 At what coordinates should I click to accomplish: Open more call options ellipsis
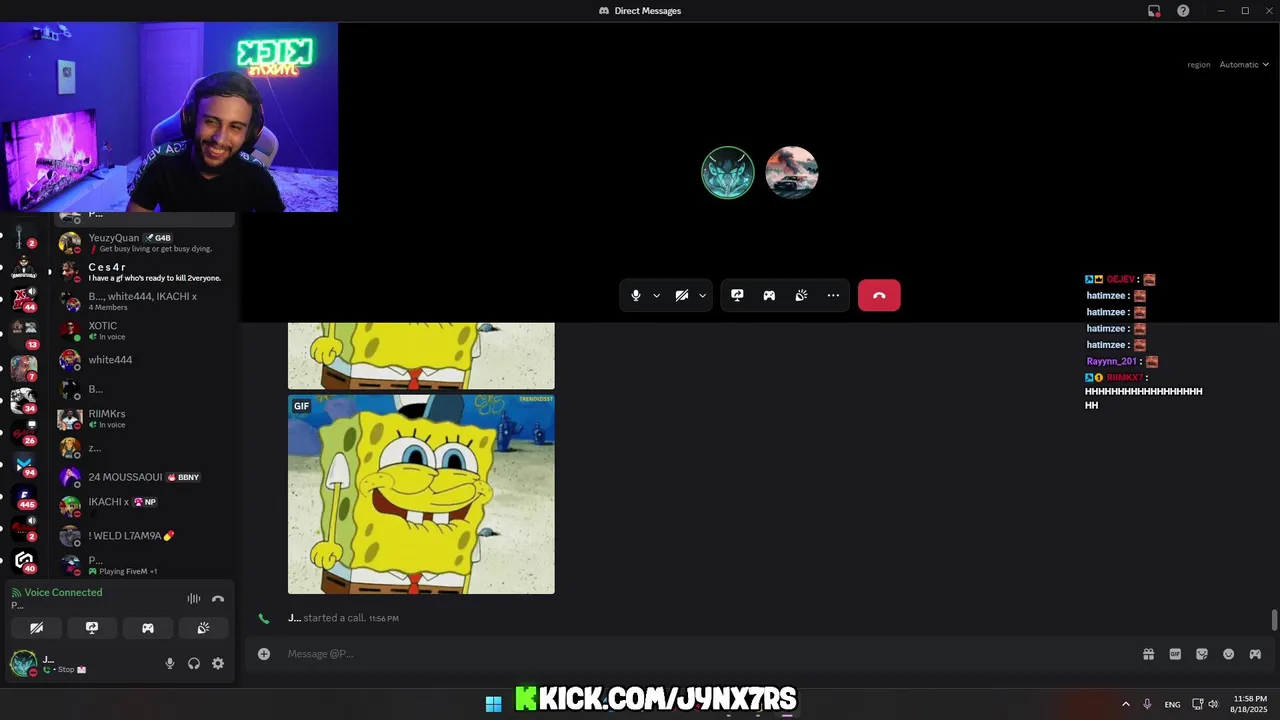pyautogui.click(x=833, y=295)
